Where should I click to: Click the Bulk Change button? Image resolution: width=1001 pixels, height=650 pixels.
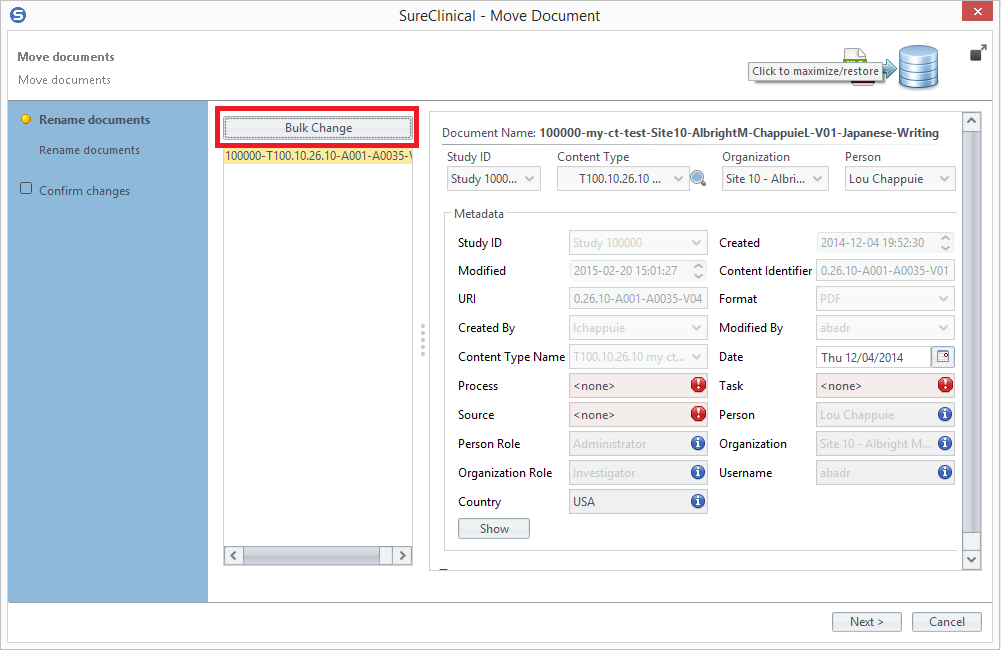click(318, 128)
